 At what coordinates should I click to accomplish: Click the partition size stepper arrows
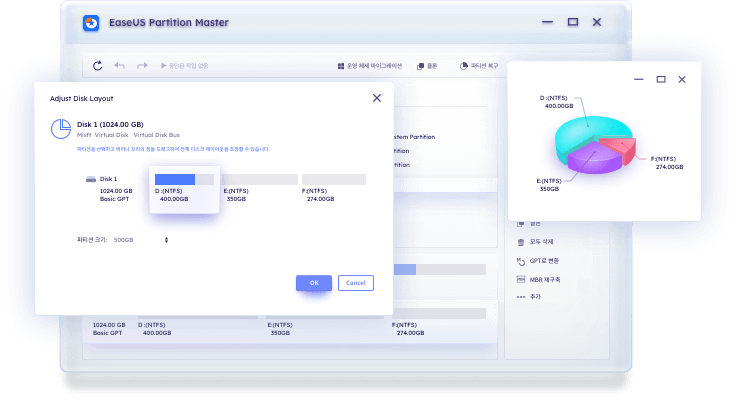166,240
